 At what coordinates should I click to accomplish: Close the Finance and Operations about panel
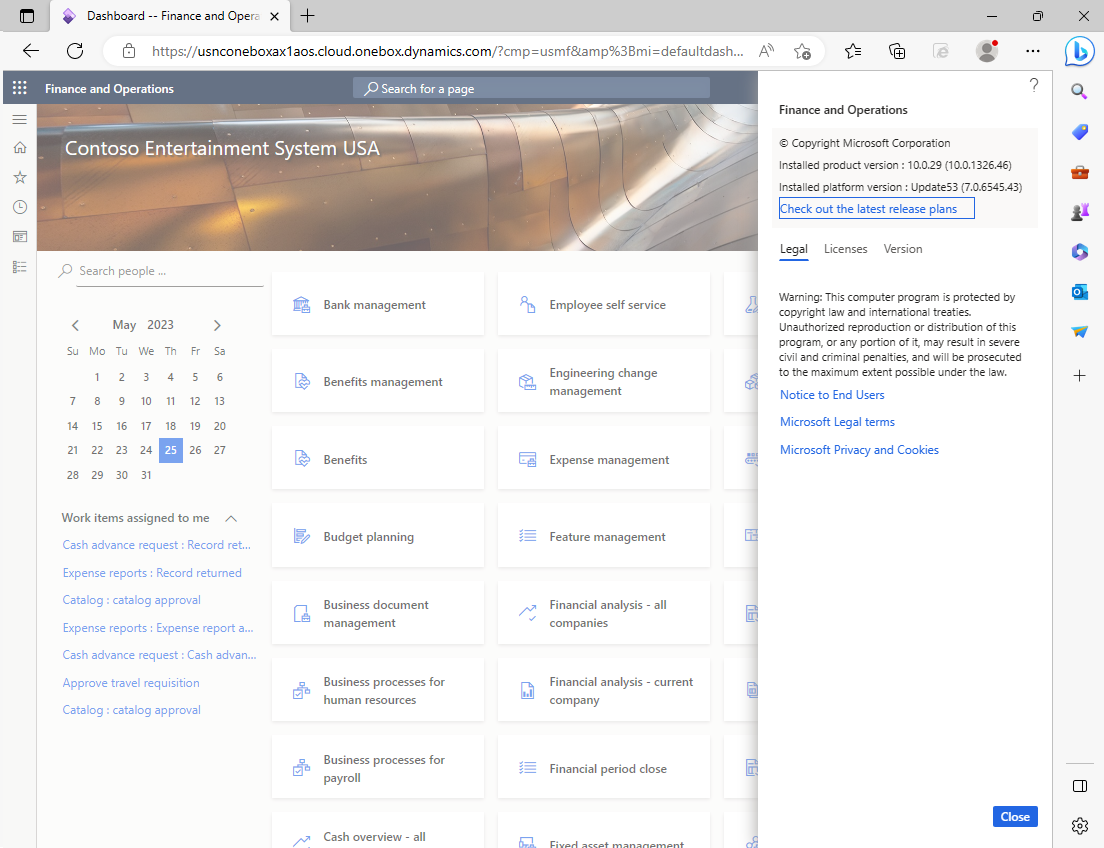(1015, 816)
